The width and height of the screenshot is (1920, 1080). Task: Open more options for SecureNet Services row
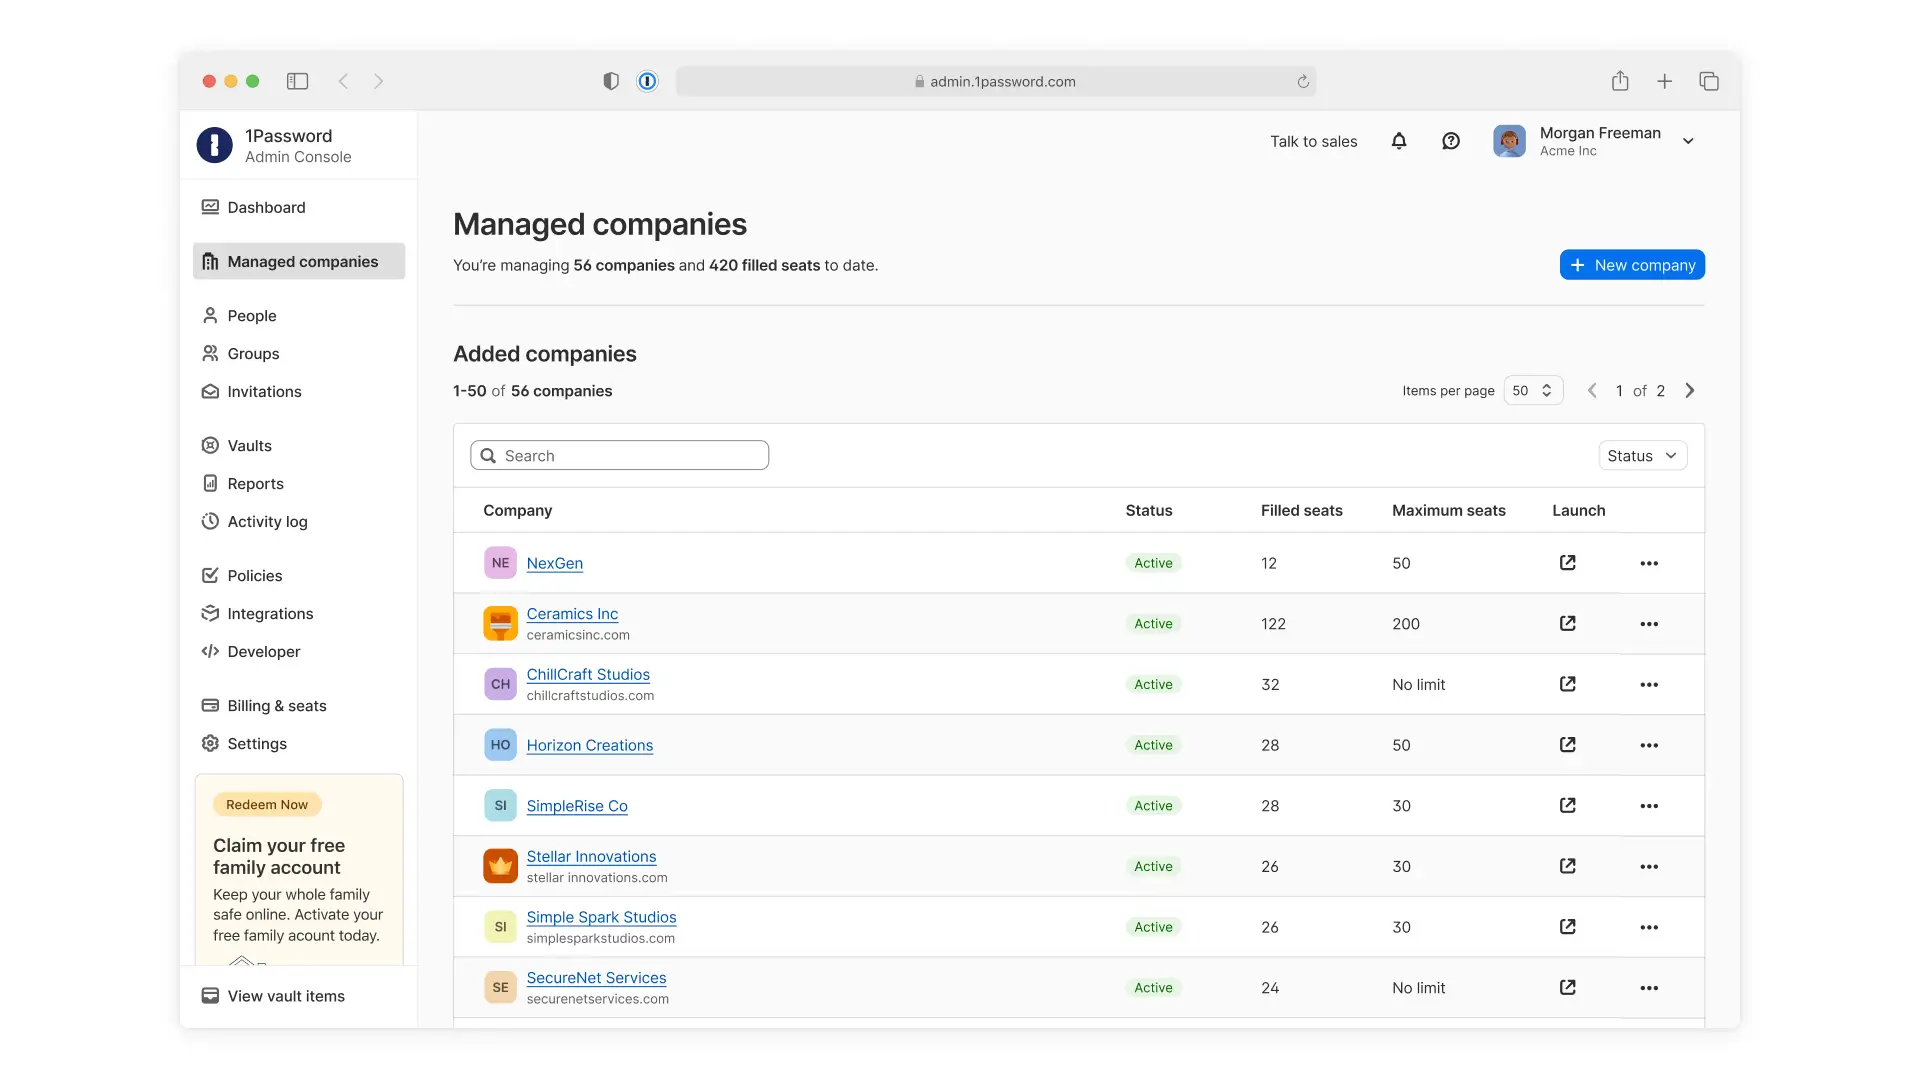coord(1649,988)
